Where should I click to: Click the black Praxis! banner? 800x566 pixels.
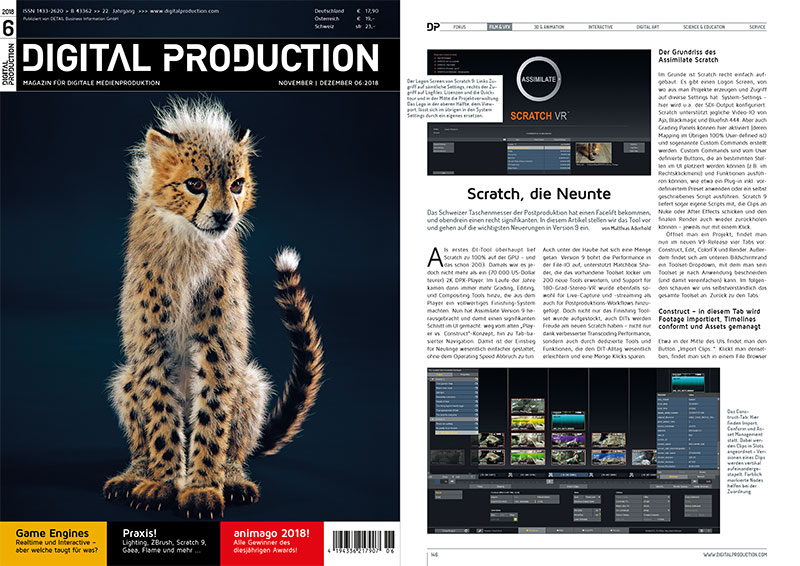pos(164,543)
